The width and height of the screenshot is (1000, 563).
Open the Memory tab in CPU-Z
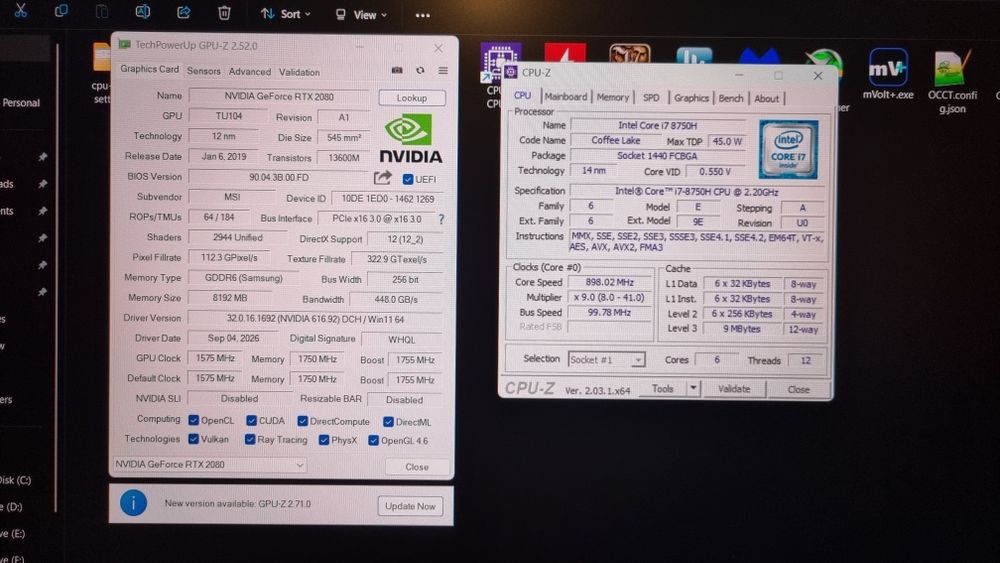point(612,97)
